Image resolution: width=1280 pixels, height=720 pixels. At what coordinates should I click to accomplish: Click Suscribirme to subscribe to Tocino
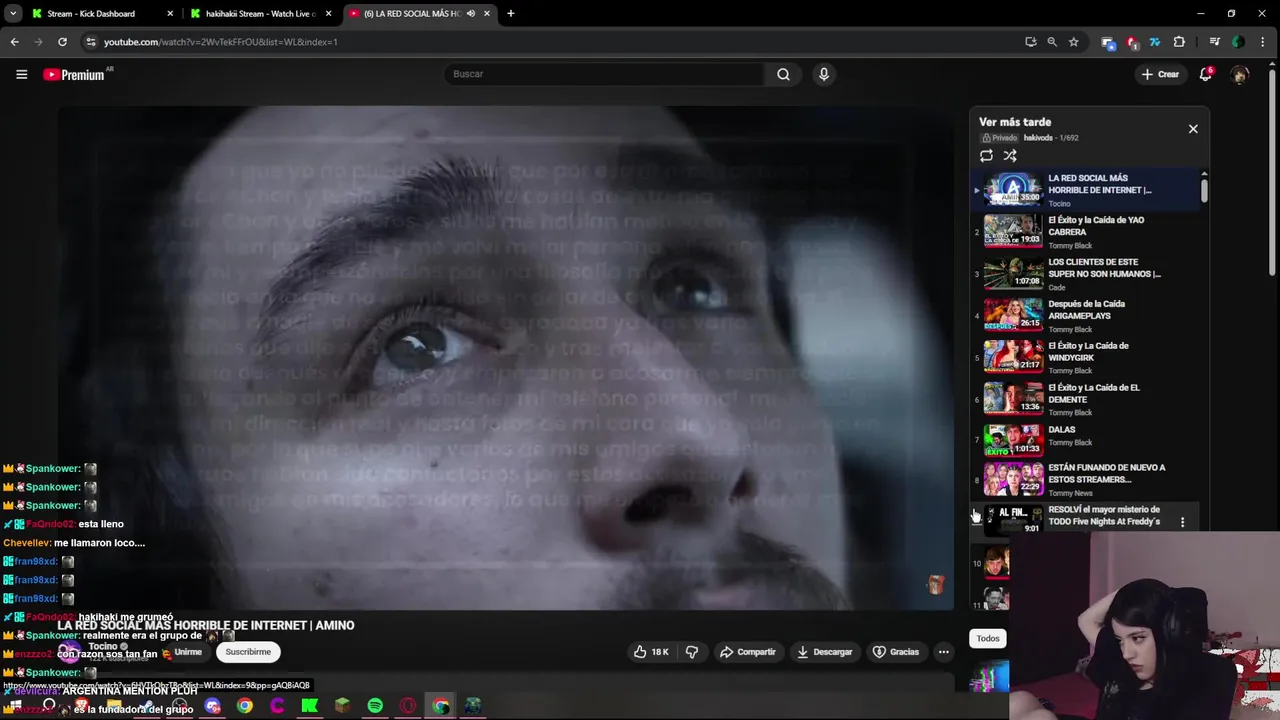pyautogui.click(x=248, y=652)
